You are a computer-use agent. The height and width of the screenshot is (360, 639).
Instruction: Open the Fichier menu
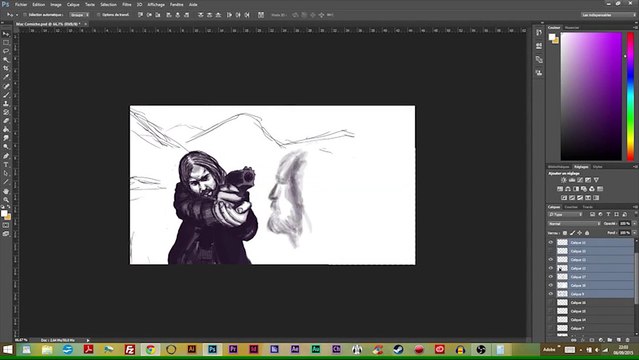[21, 4]
